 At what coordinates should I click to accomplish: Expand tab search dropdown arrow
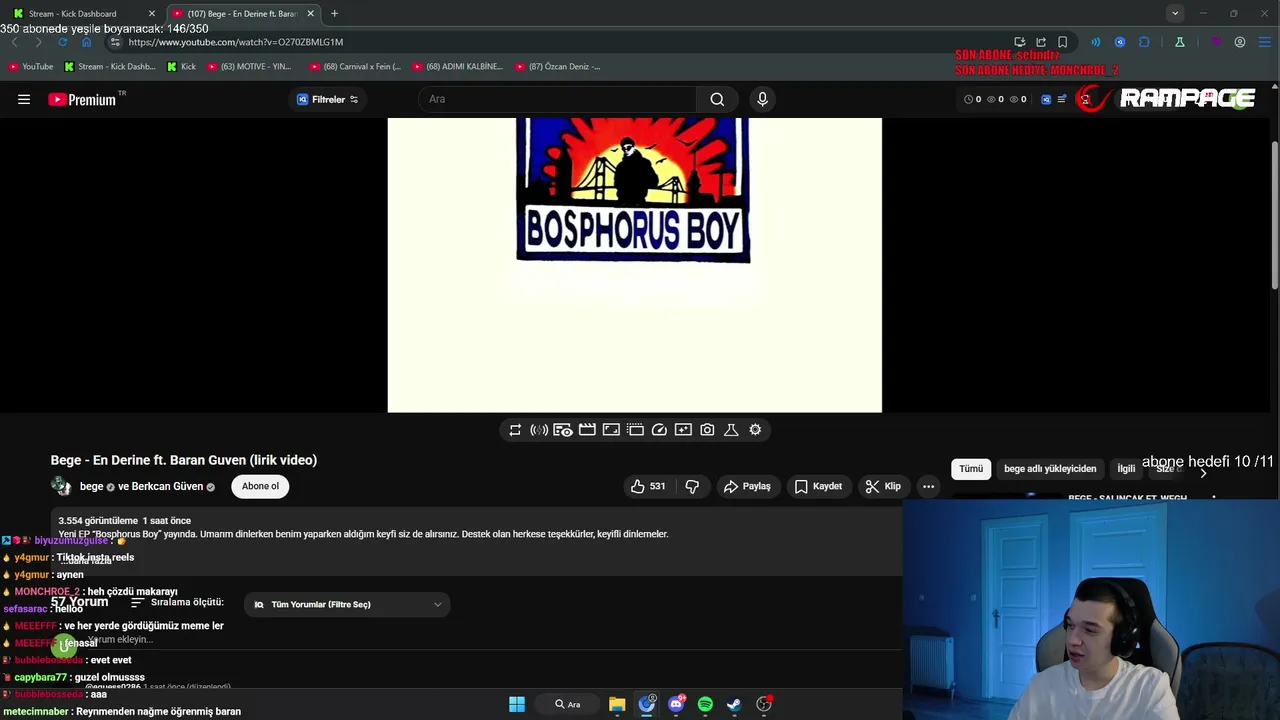(x=1175, y=13)
